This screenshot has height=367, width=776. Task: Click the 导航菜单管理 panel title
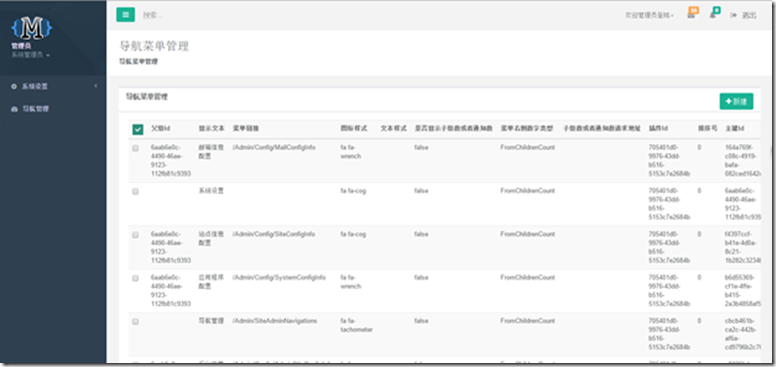tap(147, 96)
